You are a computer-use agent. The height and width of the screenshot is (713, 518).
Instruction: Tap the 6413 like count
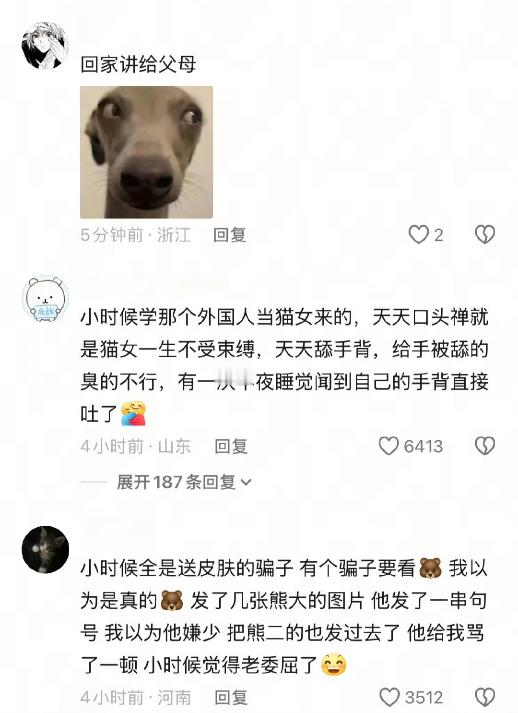coord(423,446)
